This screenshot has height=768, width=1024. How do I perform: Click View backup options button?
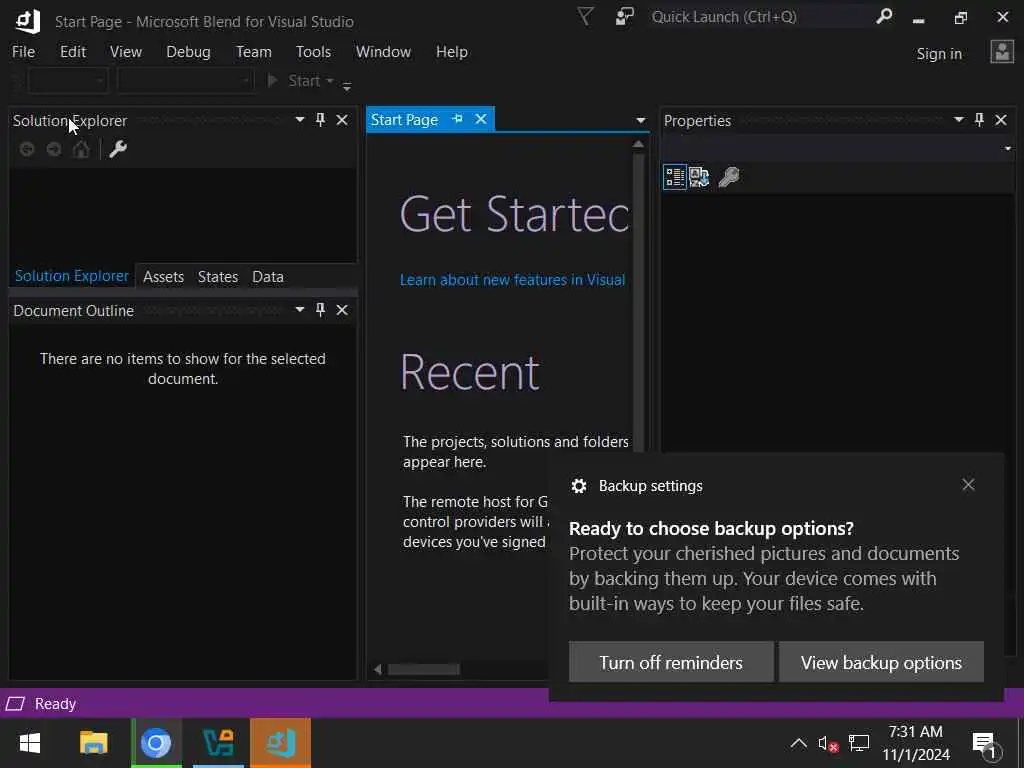881,662
